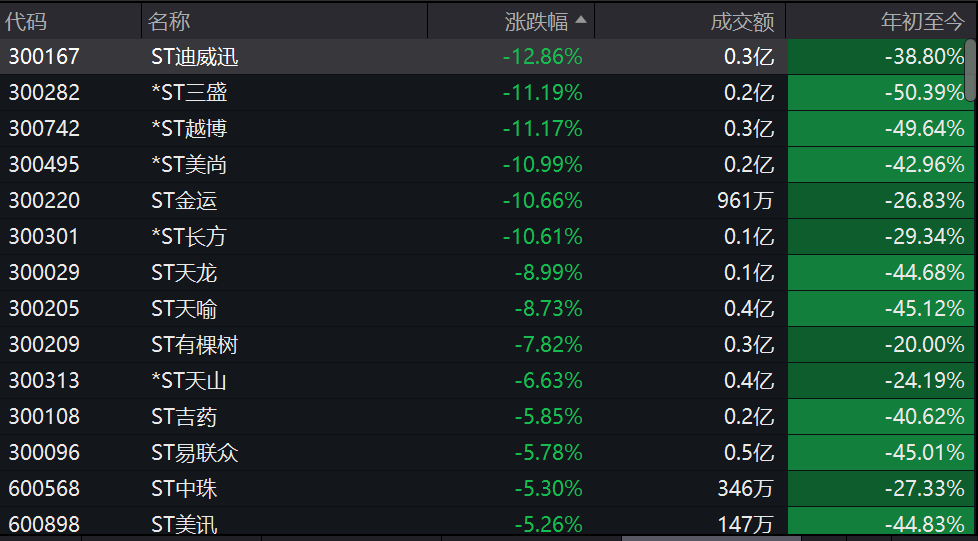Click the -10.61% change for *ST长方
The width and height of the screenshot is (978, 541).
542,237
